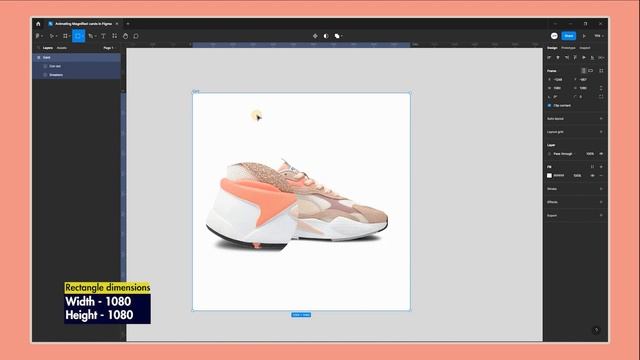Remove the white fill
Screen dimensions: 640x360
coord(601,176)
